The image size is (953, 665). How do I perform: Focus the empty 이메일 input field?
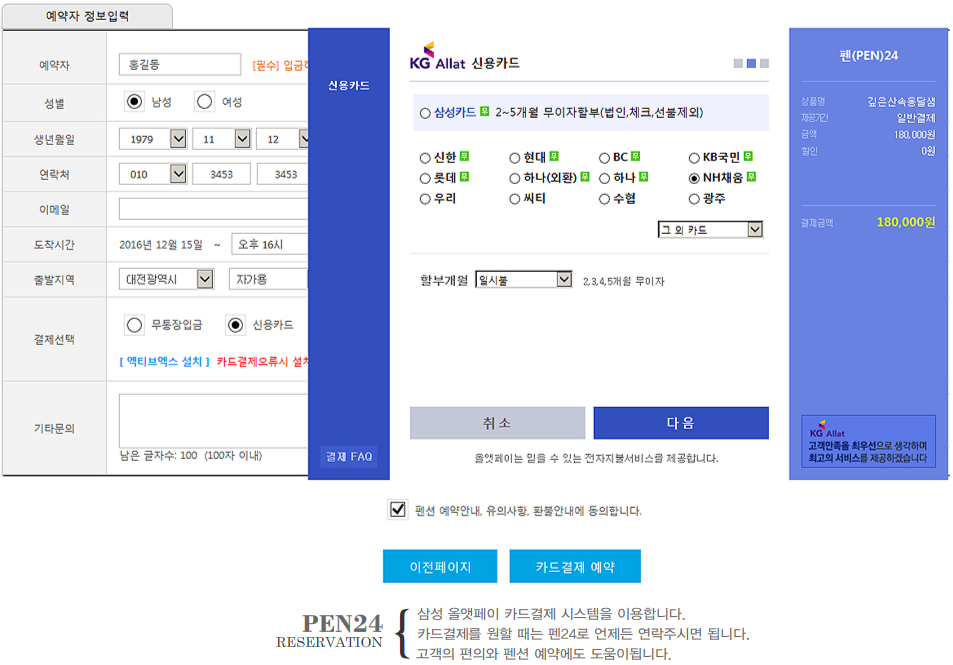(x=213, y=209)
